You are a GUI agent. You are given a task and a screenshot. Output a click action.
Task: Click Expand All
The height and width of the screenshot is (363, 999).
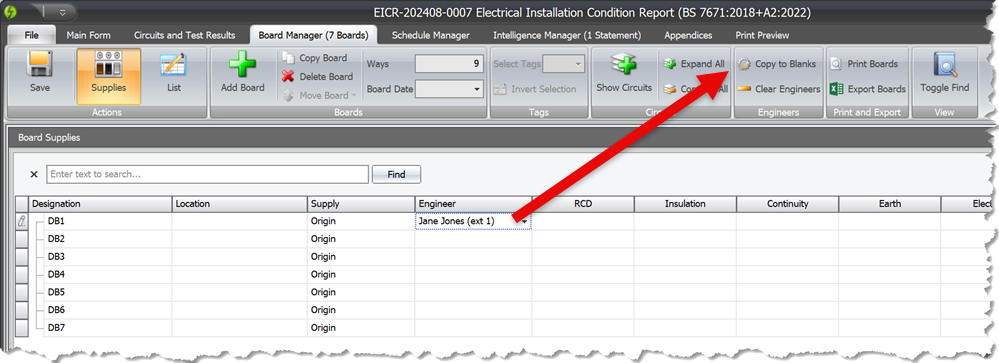[695, 64]
